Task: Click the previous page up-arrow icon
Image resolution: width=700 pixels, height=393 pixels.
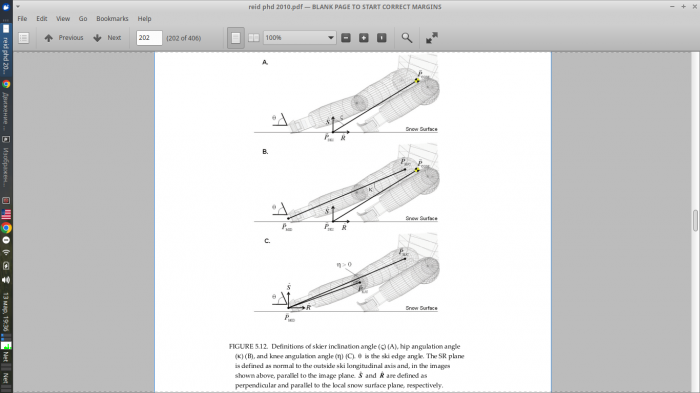Action: [49, 38]
